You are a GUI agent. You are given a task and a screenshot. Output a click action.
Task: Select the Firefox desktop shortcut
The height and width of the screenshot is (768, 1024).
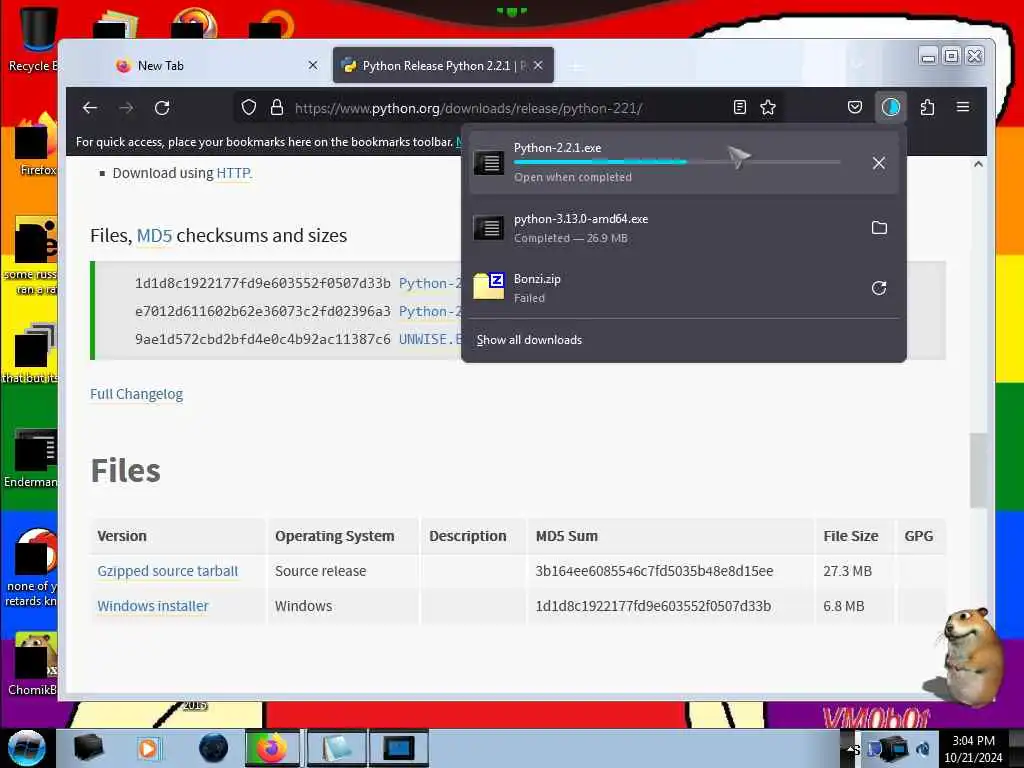click(x=37, y=145)
